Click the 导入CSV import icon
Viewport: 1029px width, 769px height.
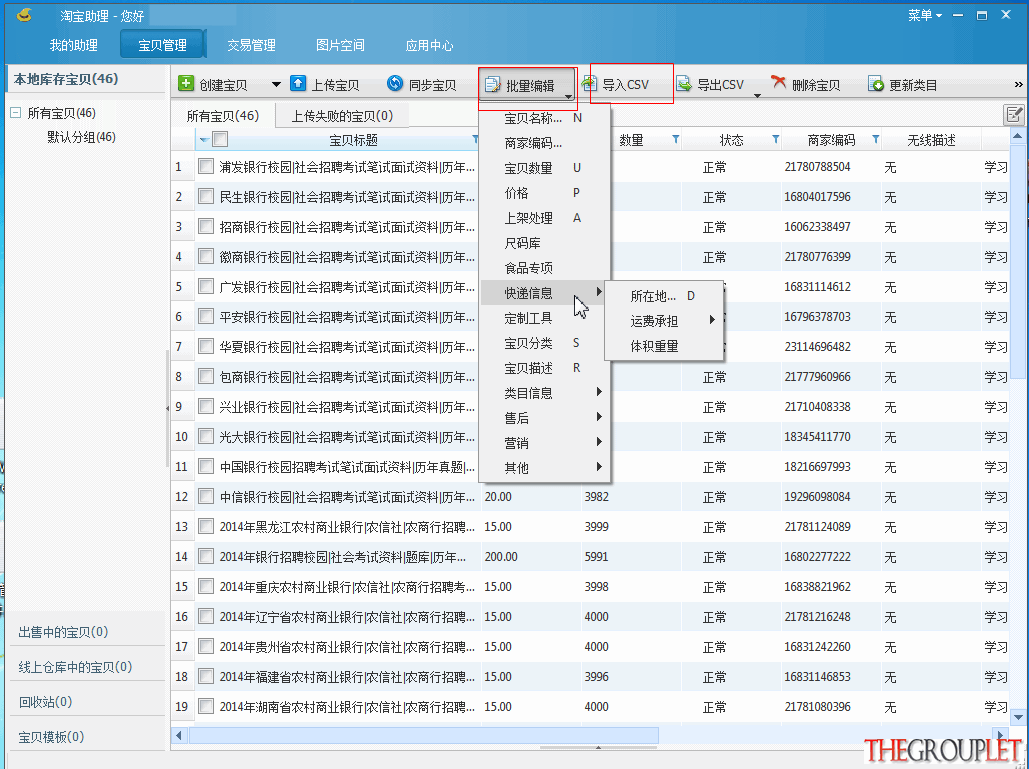coord(589,83)
